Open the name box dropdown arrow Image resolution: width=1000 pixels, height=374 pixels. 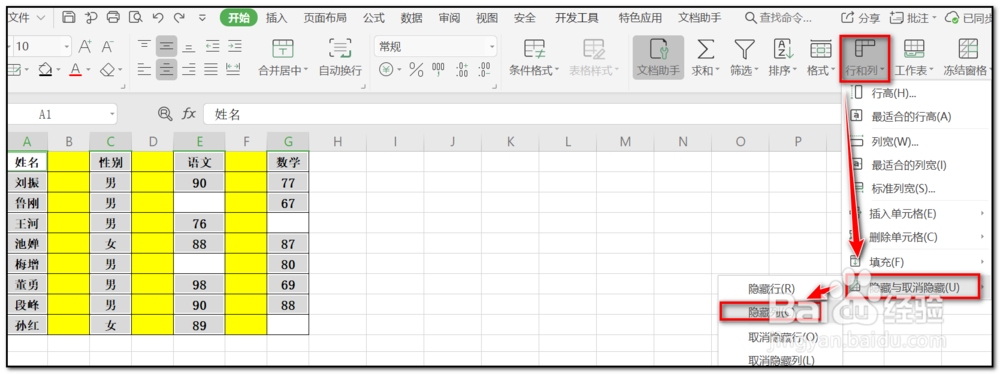(x=112, y=114)
